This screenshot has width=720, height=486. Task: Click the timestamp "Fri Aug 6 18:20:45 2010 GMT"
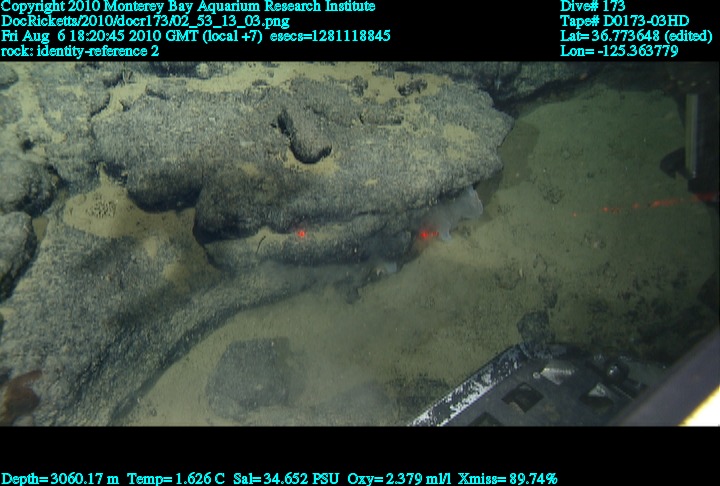[x=100, y=36]
